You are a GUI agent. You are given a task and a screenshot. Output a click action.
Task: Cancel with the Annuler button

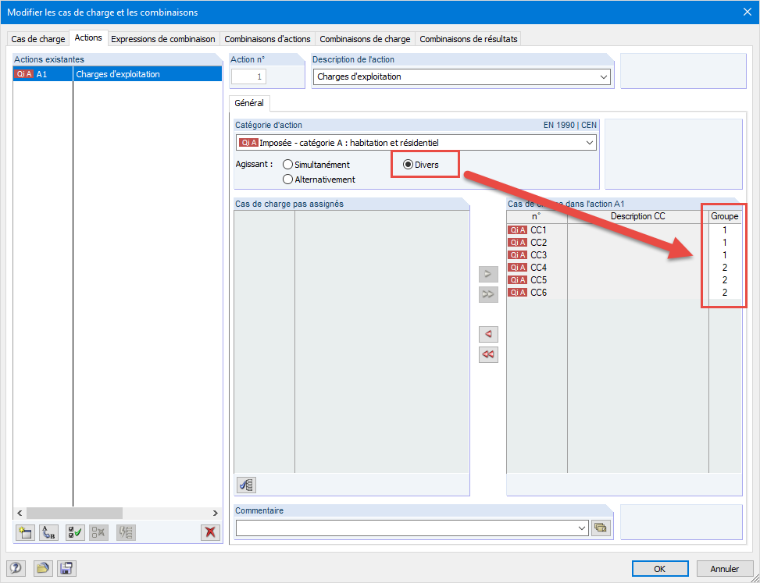point(725,568)
